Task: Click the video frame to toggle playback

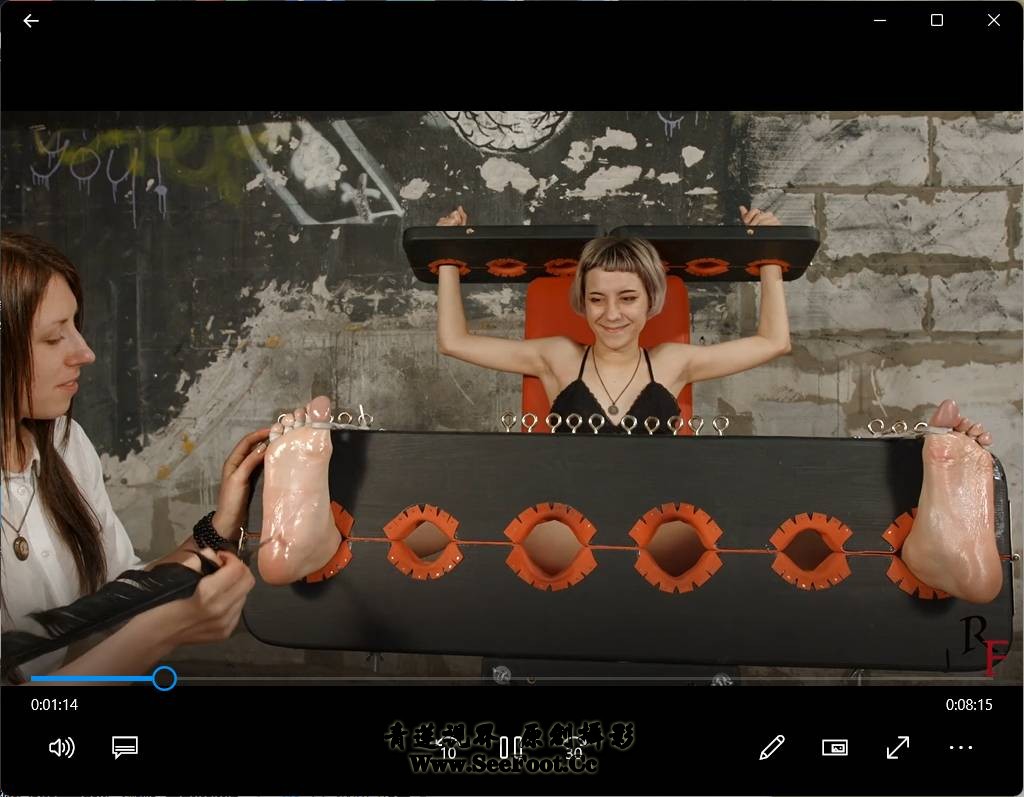Action: [512, 400]
